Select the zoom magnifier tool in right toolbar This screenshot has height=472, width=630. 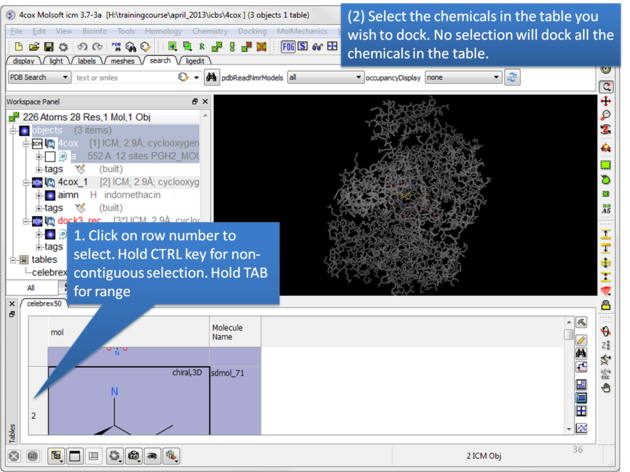(606, 116)
